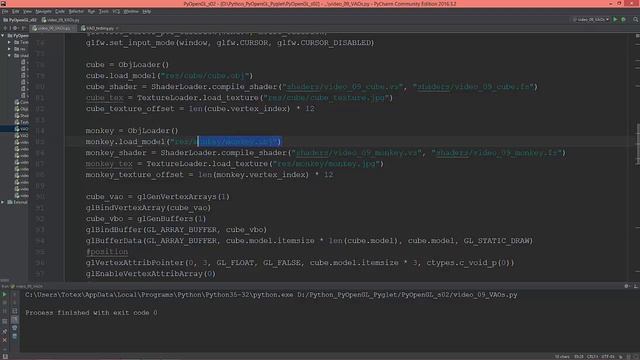The height and width of the screenshot is (360, 640).
Task: Rerun the program in the Run panel
Action: point(4,294)
